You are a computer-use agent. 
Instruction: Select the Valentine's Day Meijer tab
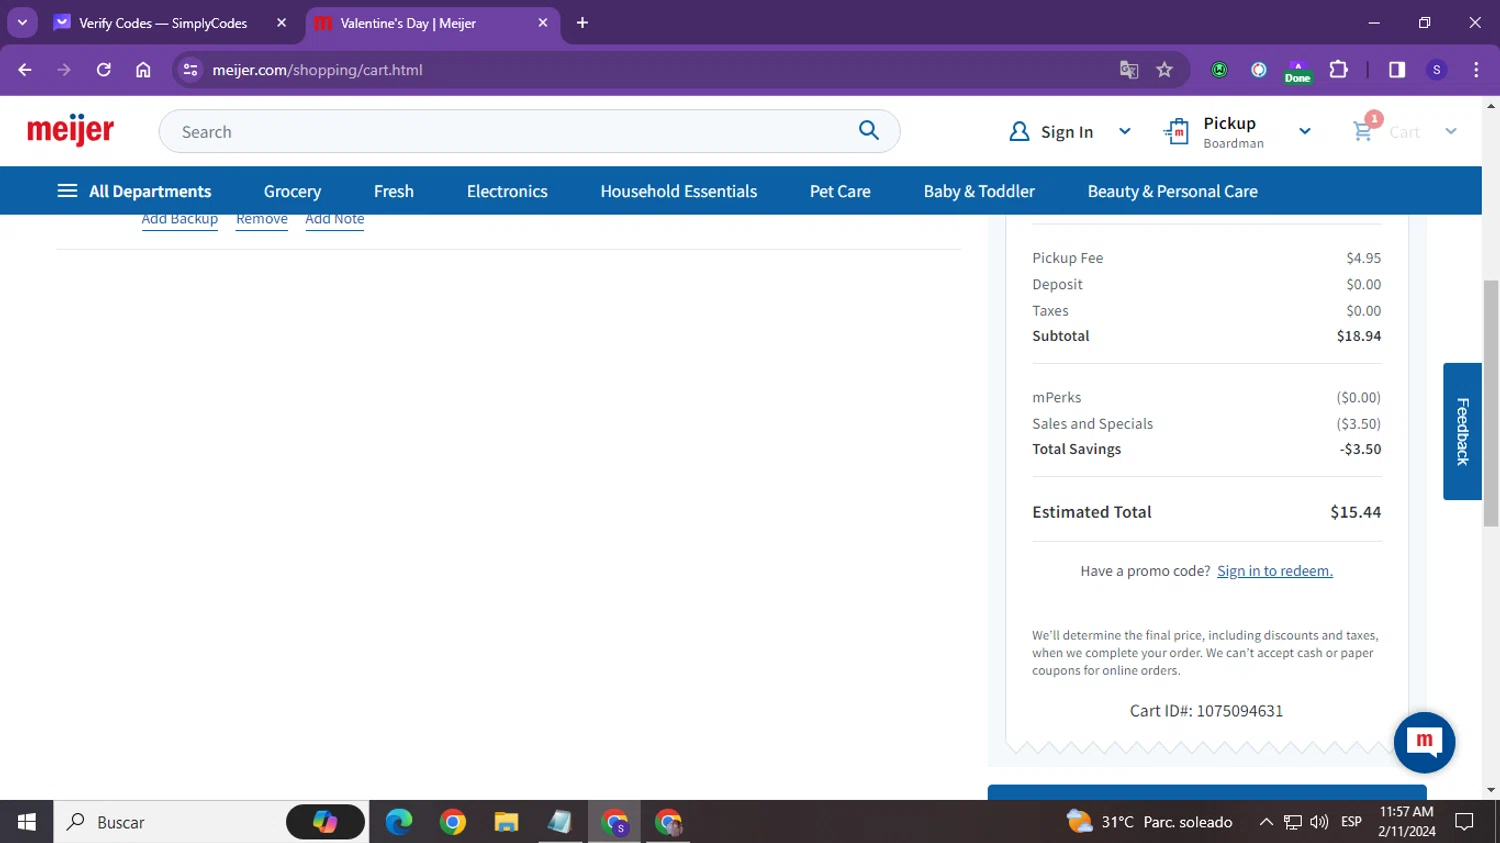point(432,23)
